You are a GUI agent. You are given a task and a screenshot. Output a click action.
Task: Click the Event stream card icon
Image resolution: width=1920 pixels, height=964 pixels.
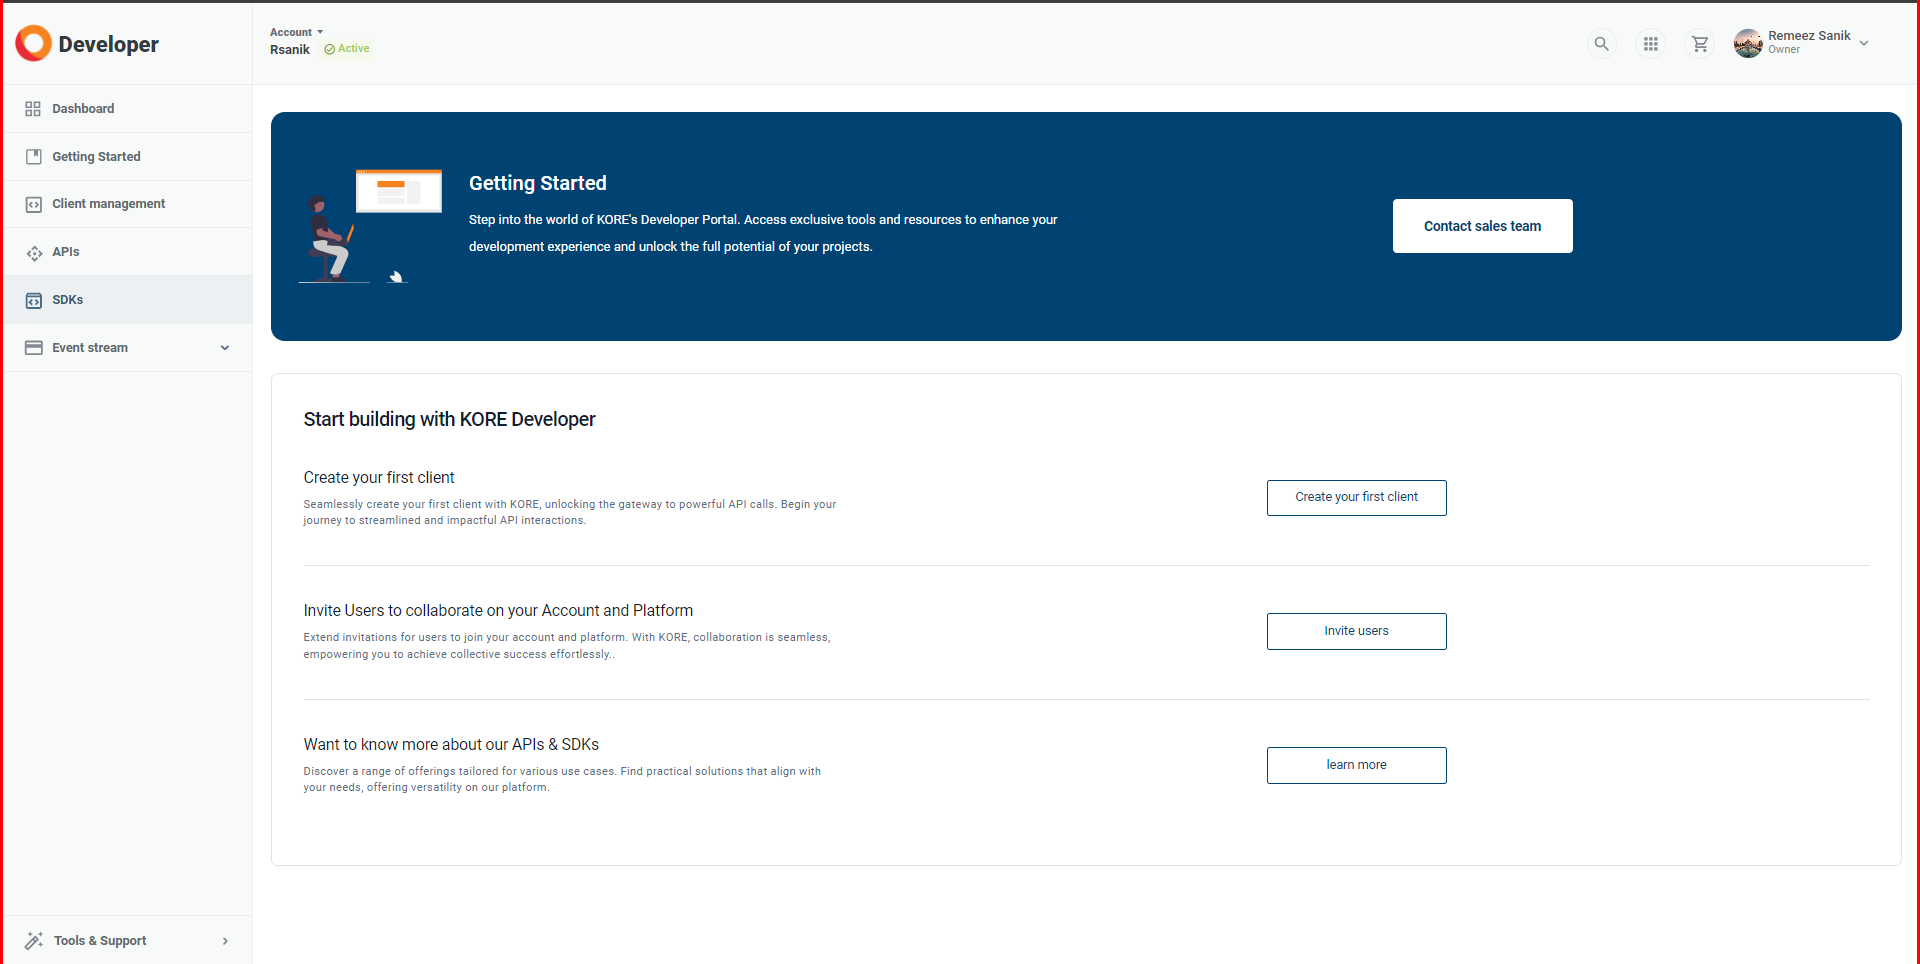click(33, 348)
